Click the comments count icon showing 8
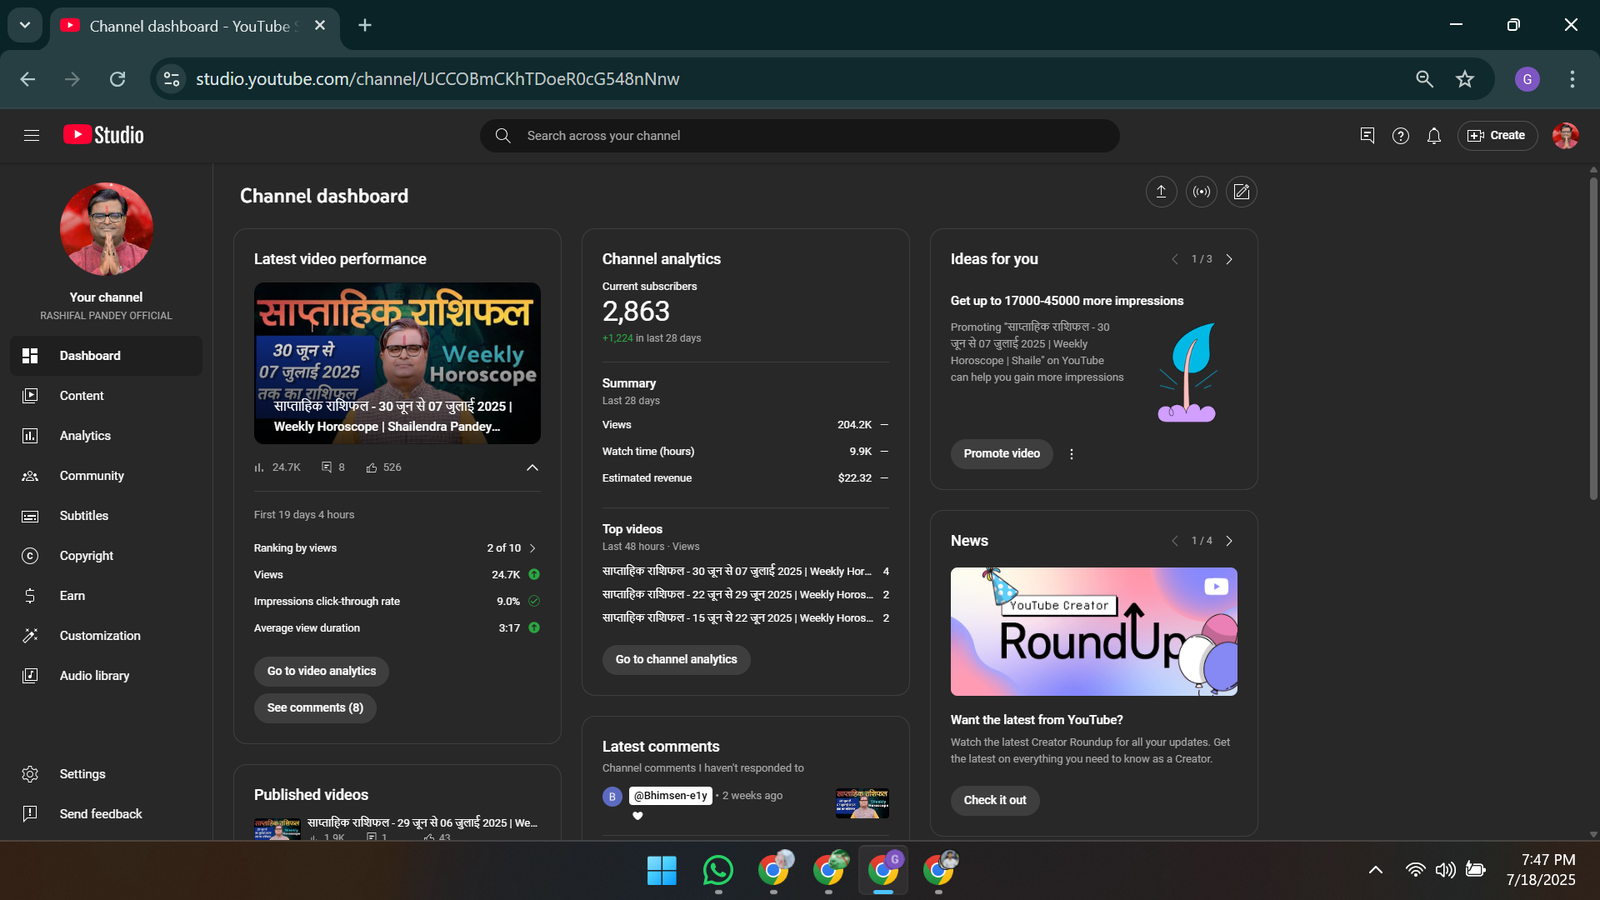The height and width of the screenshot is (900, 1600). click(x=327, y=467)
